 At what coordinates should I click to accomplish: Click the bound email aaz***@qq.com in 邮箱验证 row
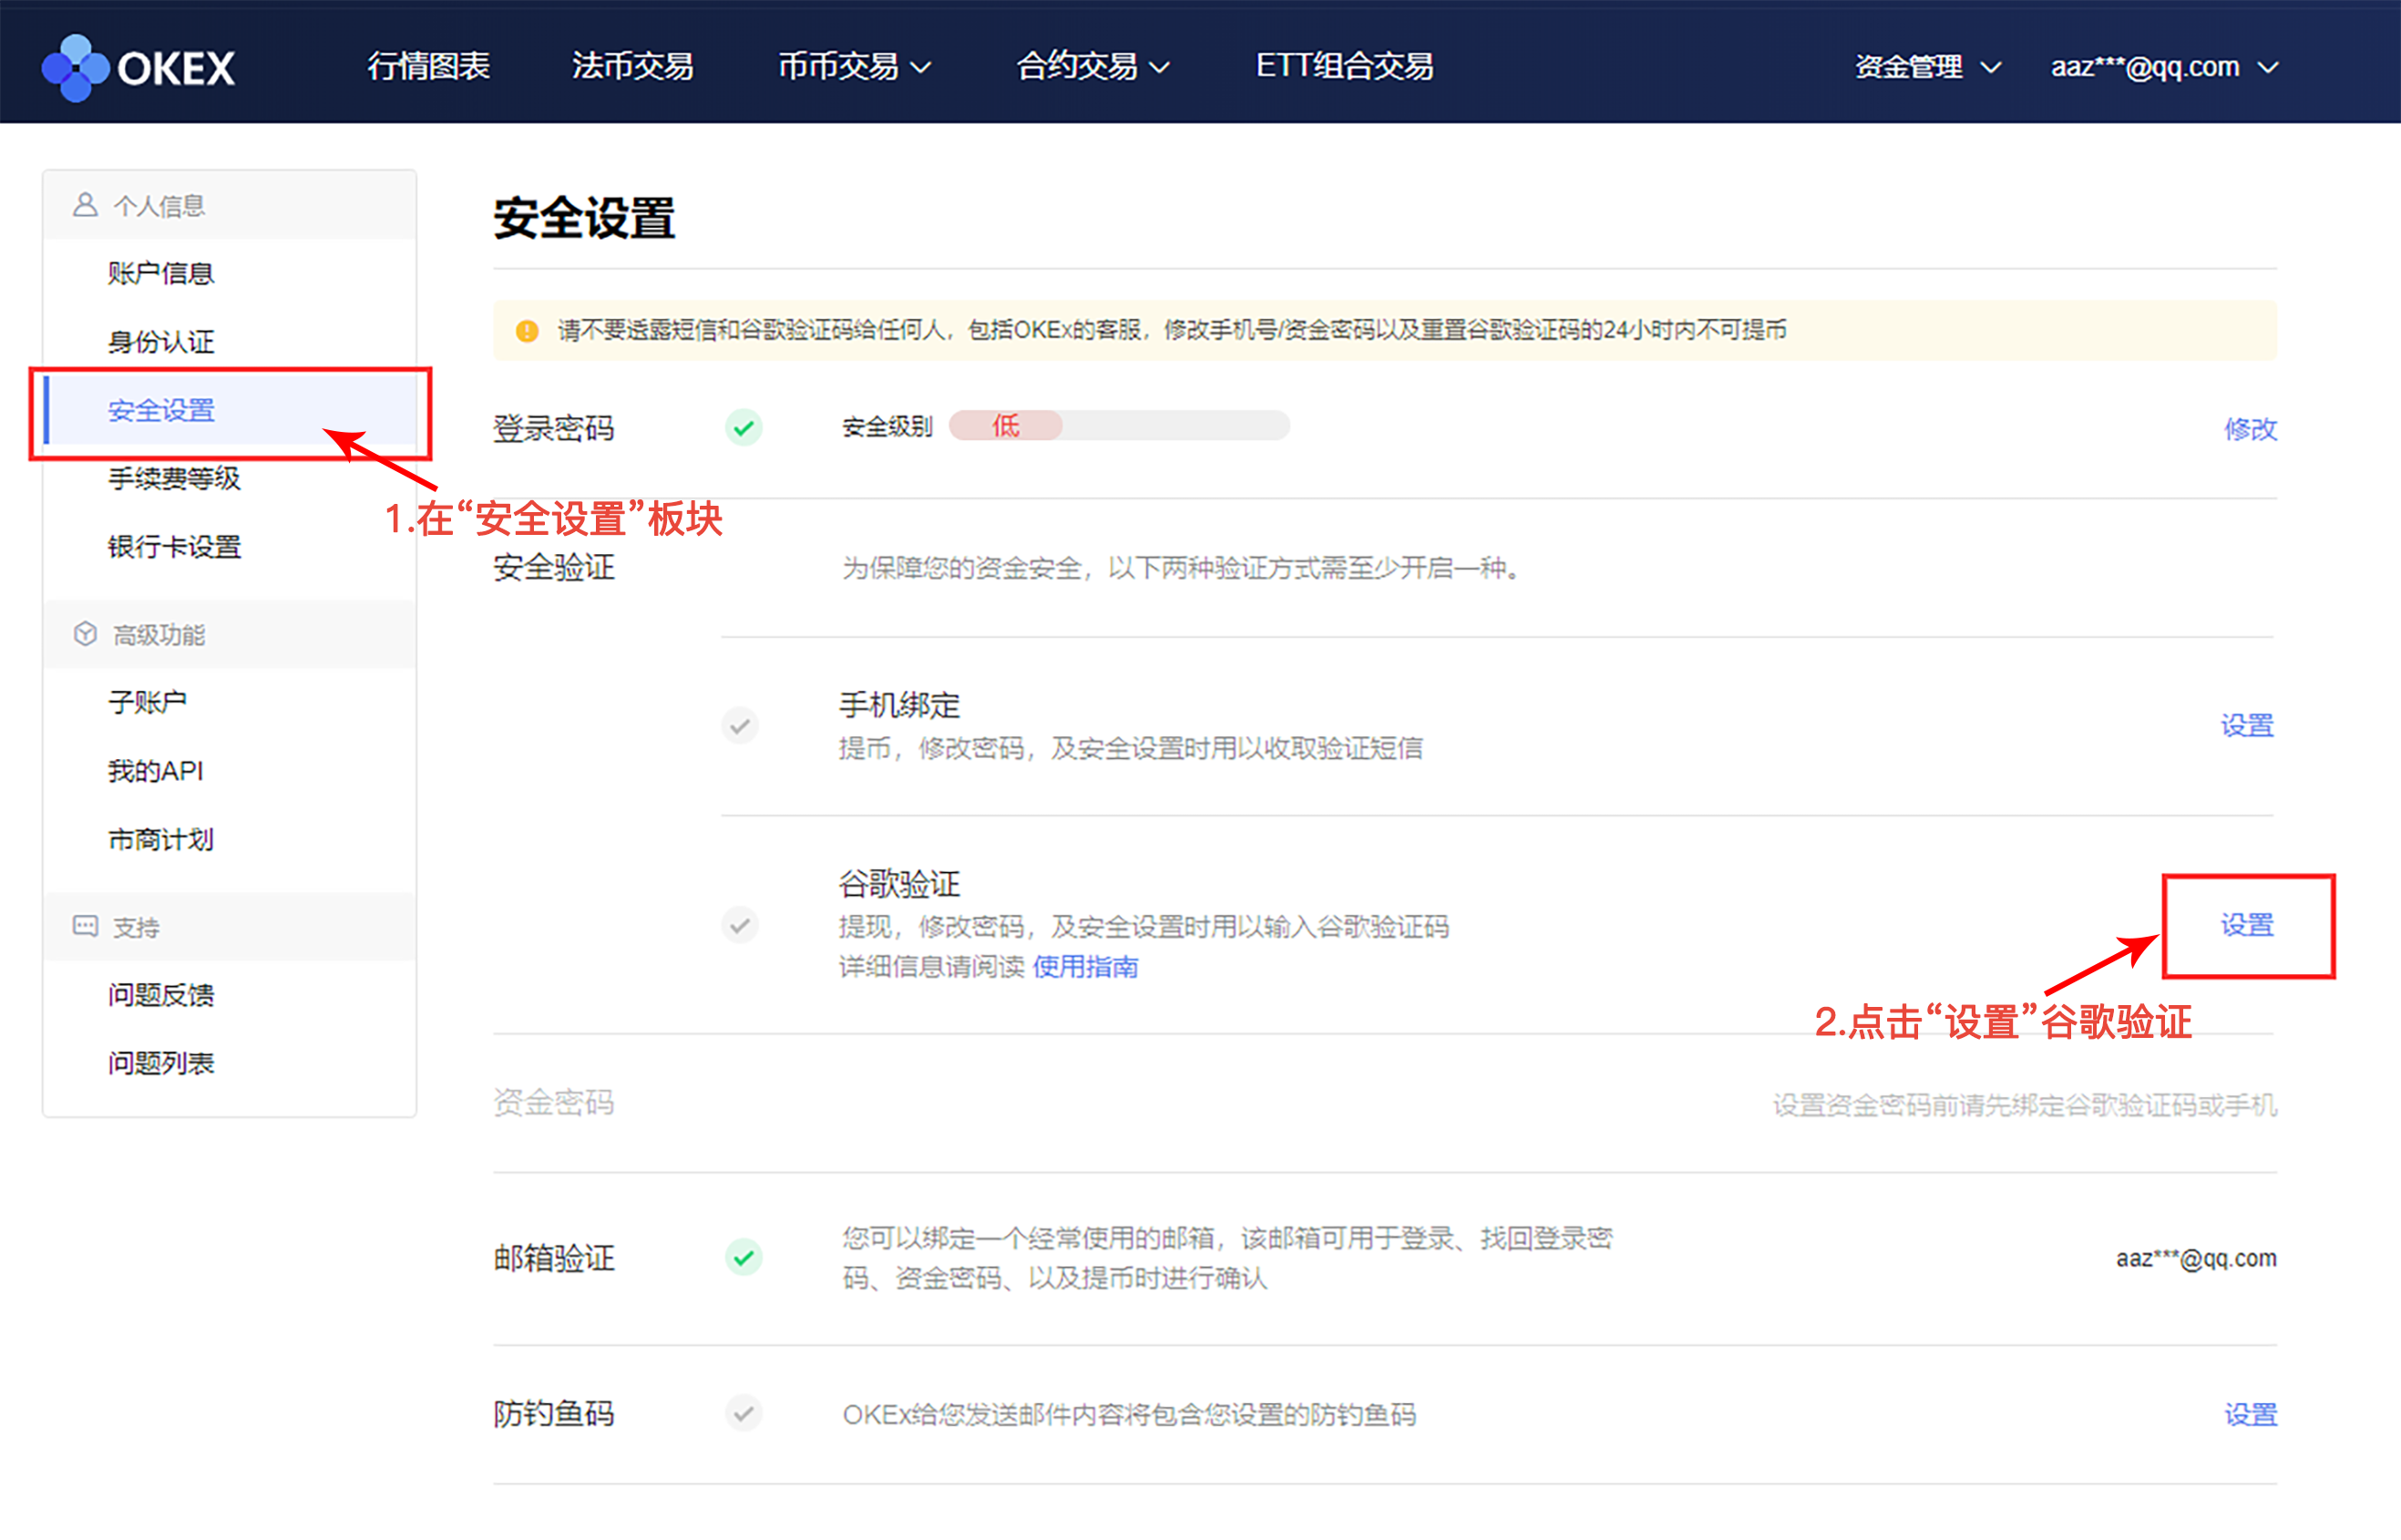2196,1258
